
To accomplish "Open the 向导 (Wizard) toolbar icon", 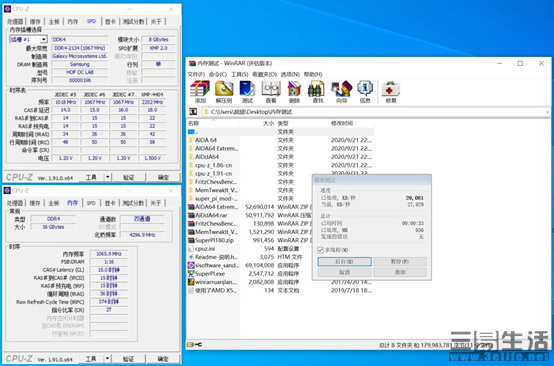I will [x=341, y=88].
